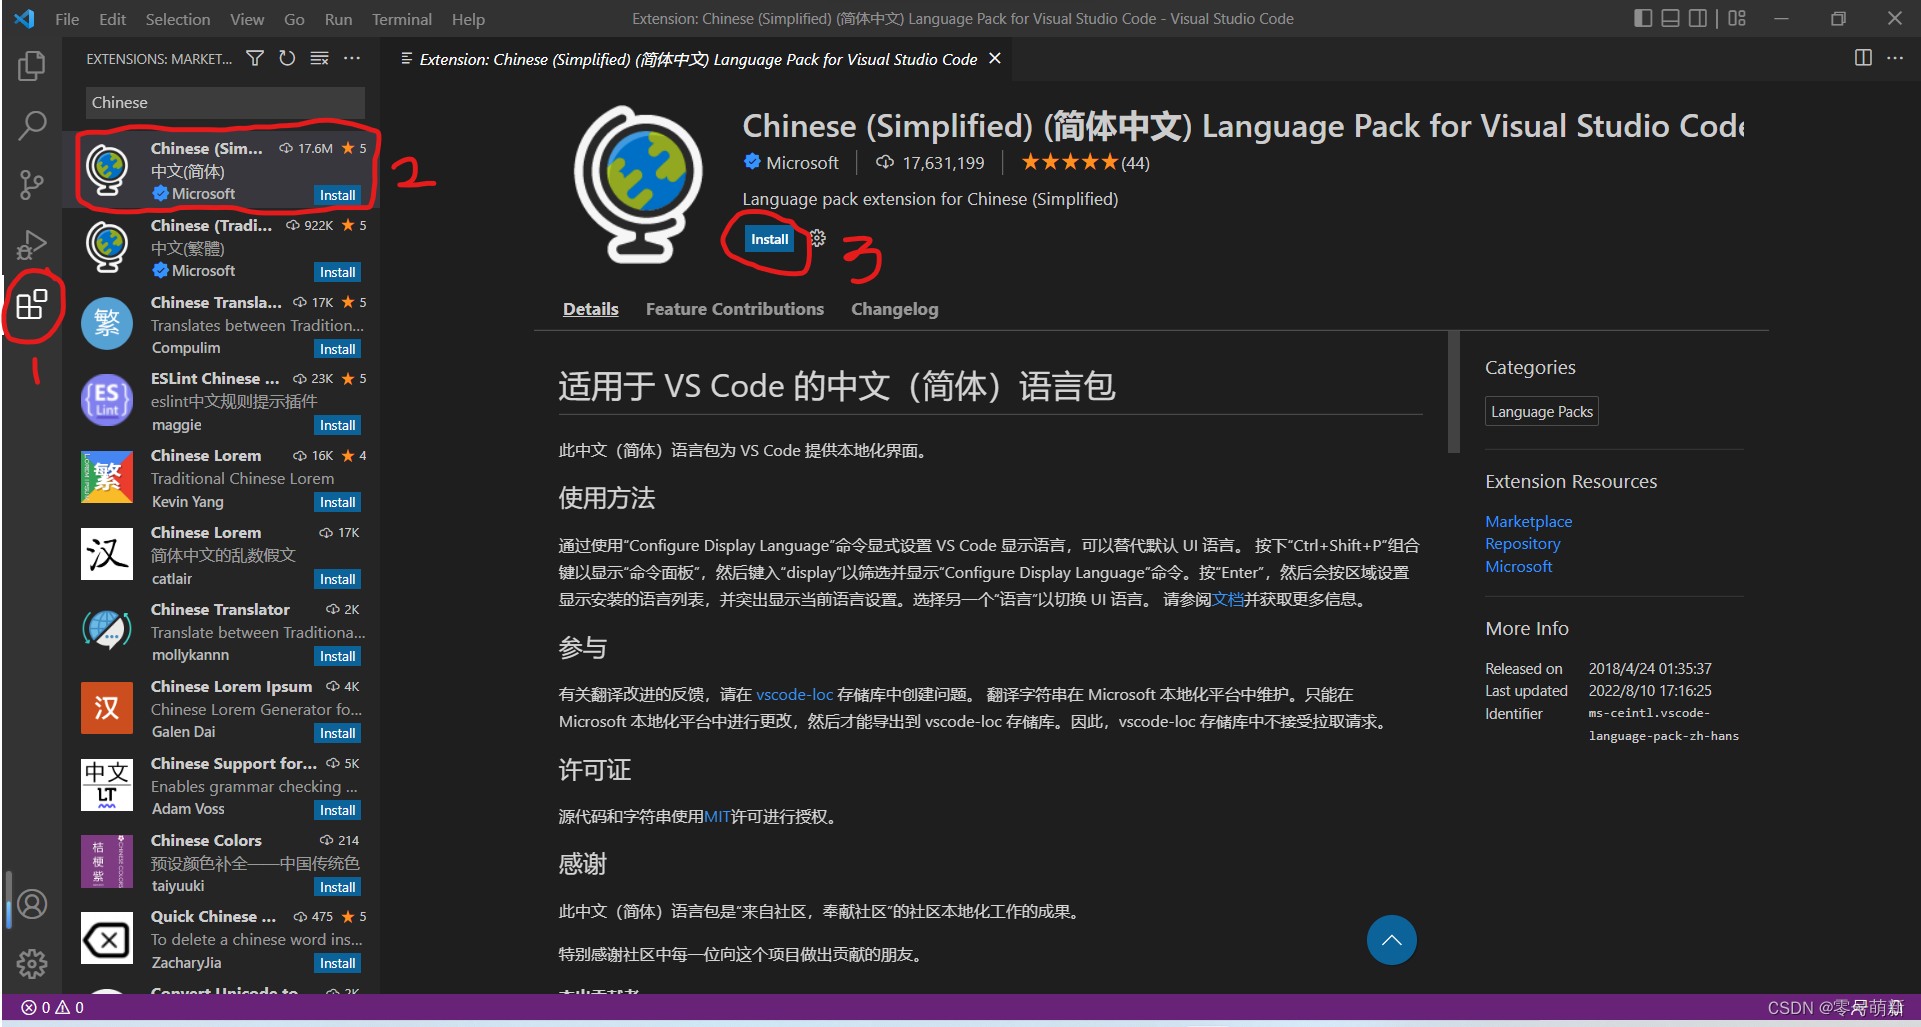Screen dimensions: 1921x1027
Task: Click the details pane vertical scrollbar
Action: pyautogui.click(x=1454, y=392)
